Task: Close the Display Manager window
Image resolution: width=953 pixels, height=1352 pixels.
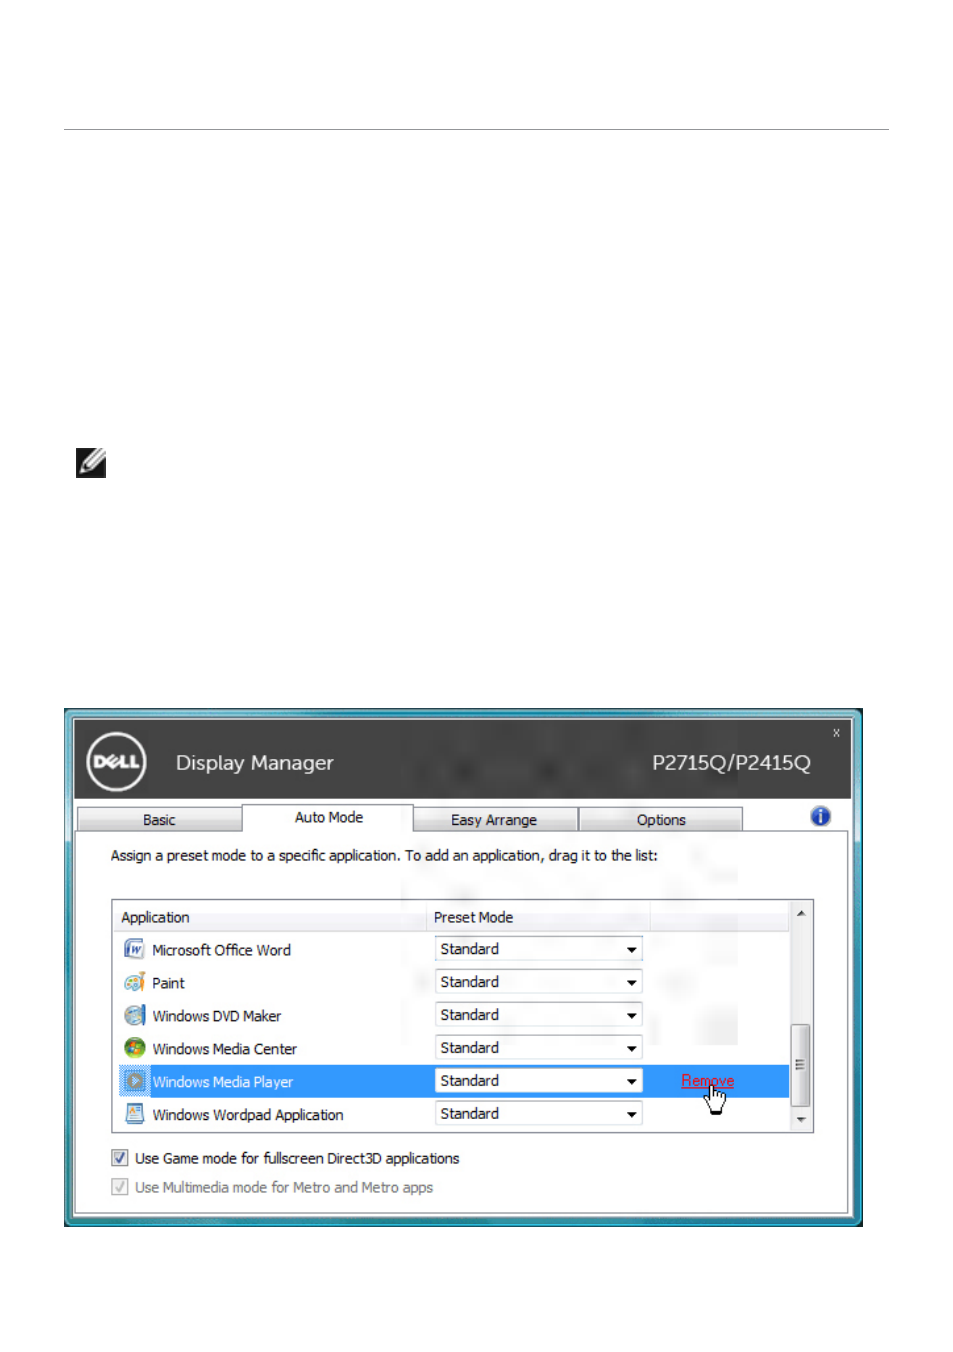Action: [x=836, y=733]
